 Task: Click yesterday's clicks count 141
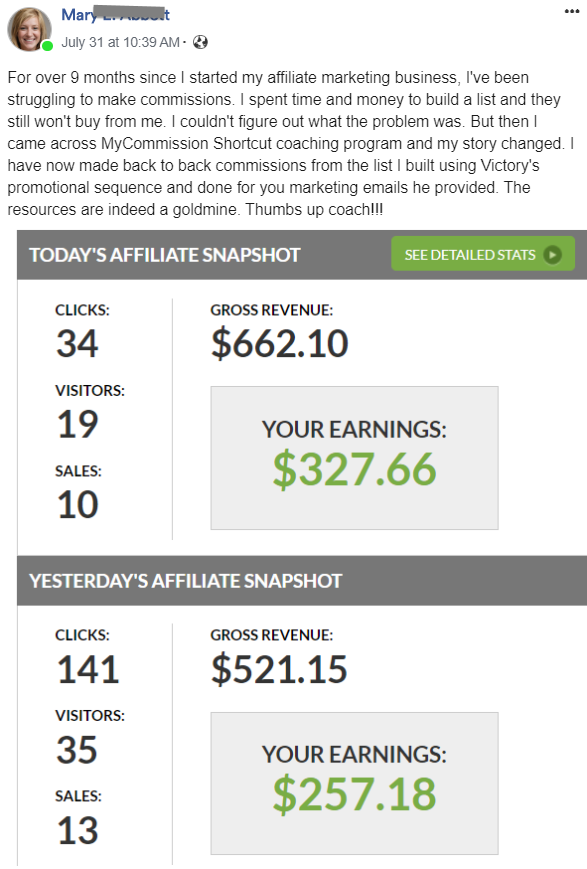(x=88, y=669)
